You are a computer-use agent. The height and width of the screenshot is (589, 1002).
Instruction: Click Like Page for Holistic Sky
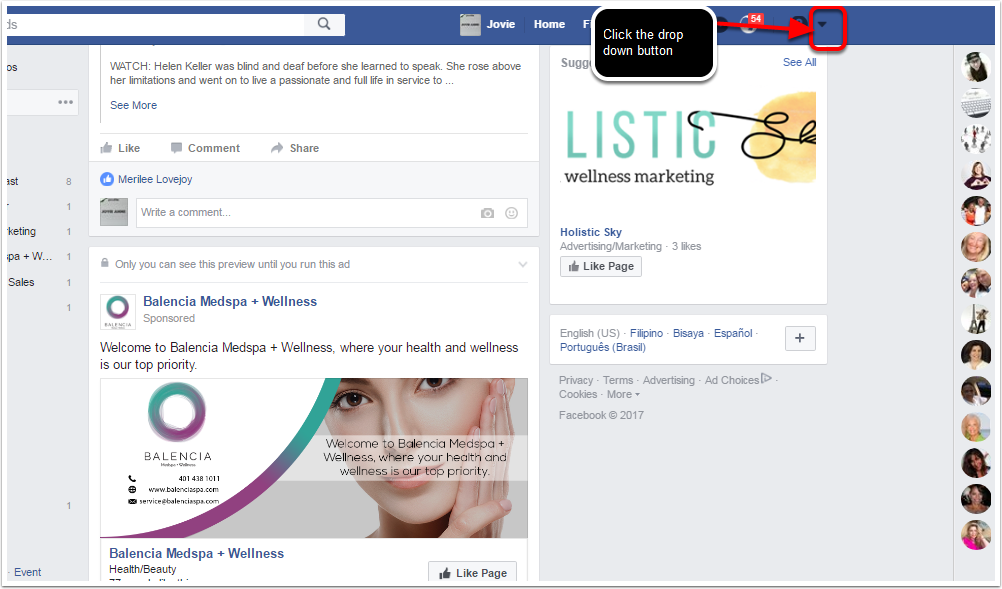click(601, 266)
